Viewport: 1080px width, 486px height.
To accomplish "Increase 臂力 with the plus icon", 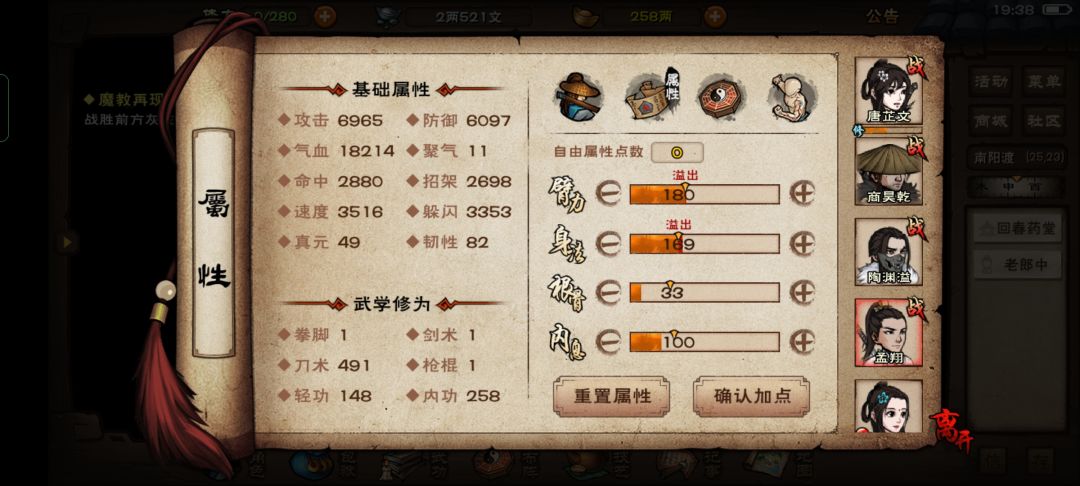I will tap(802, 194).
